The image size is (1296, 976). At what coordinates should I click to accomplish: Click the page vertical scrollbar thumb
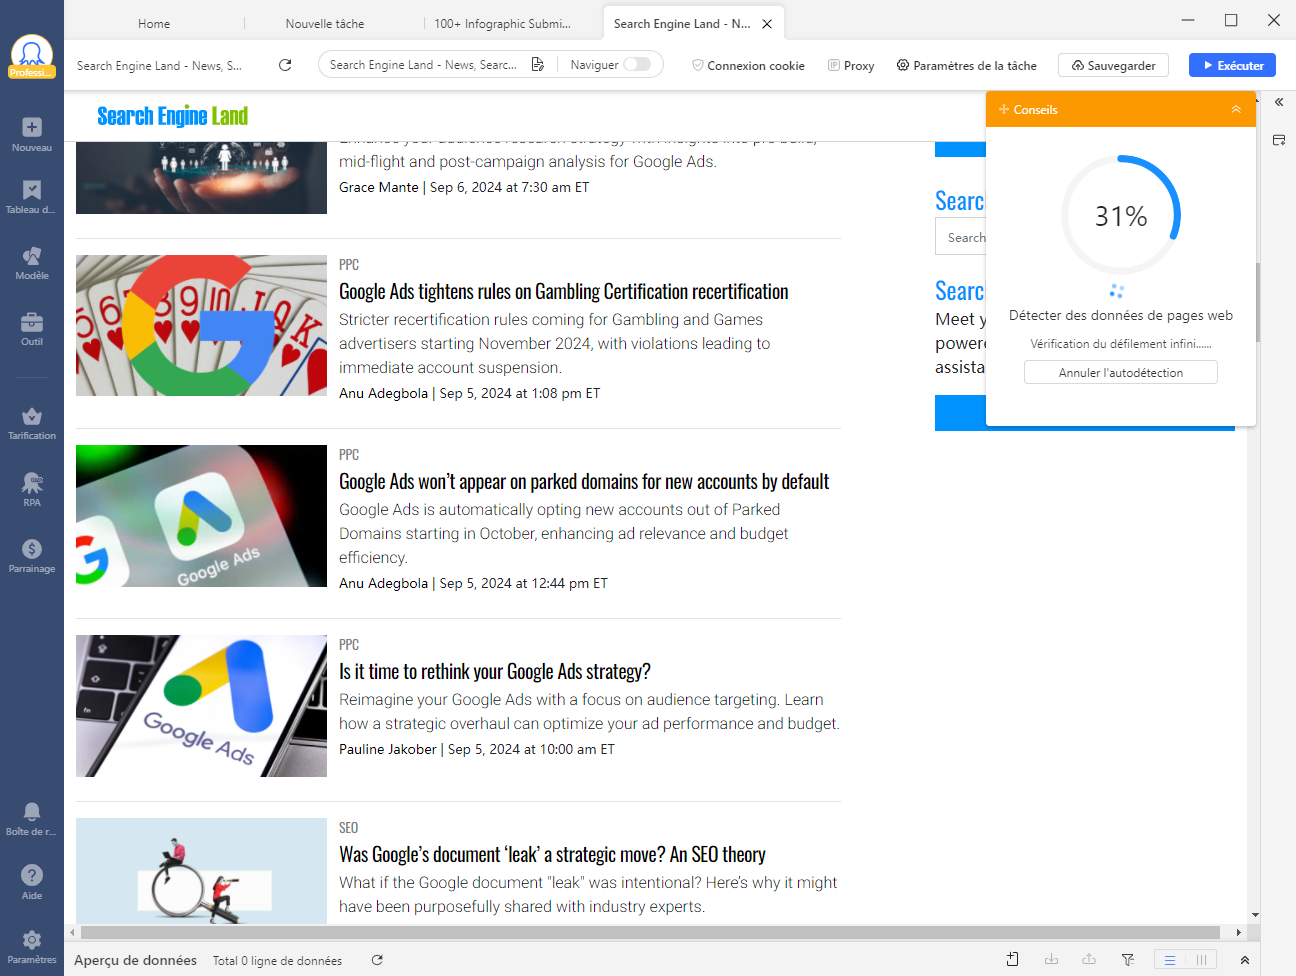[x=1256, y=302]
